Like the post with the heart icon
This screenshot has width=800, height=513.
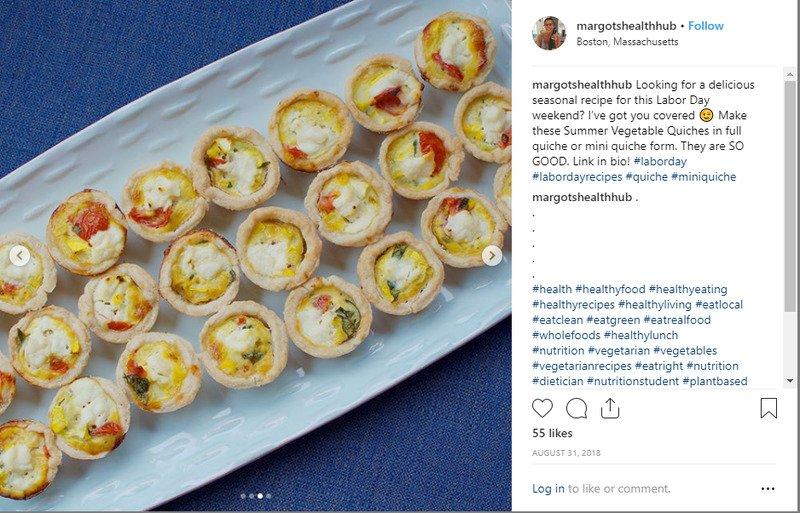(x=542, y=408)
